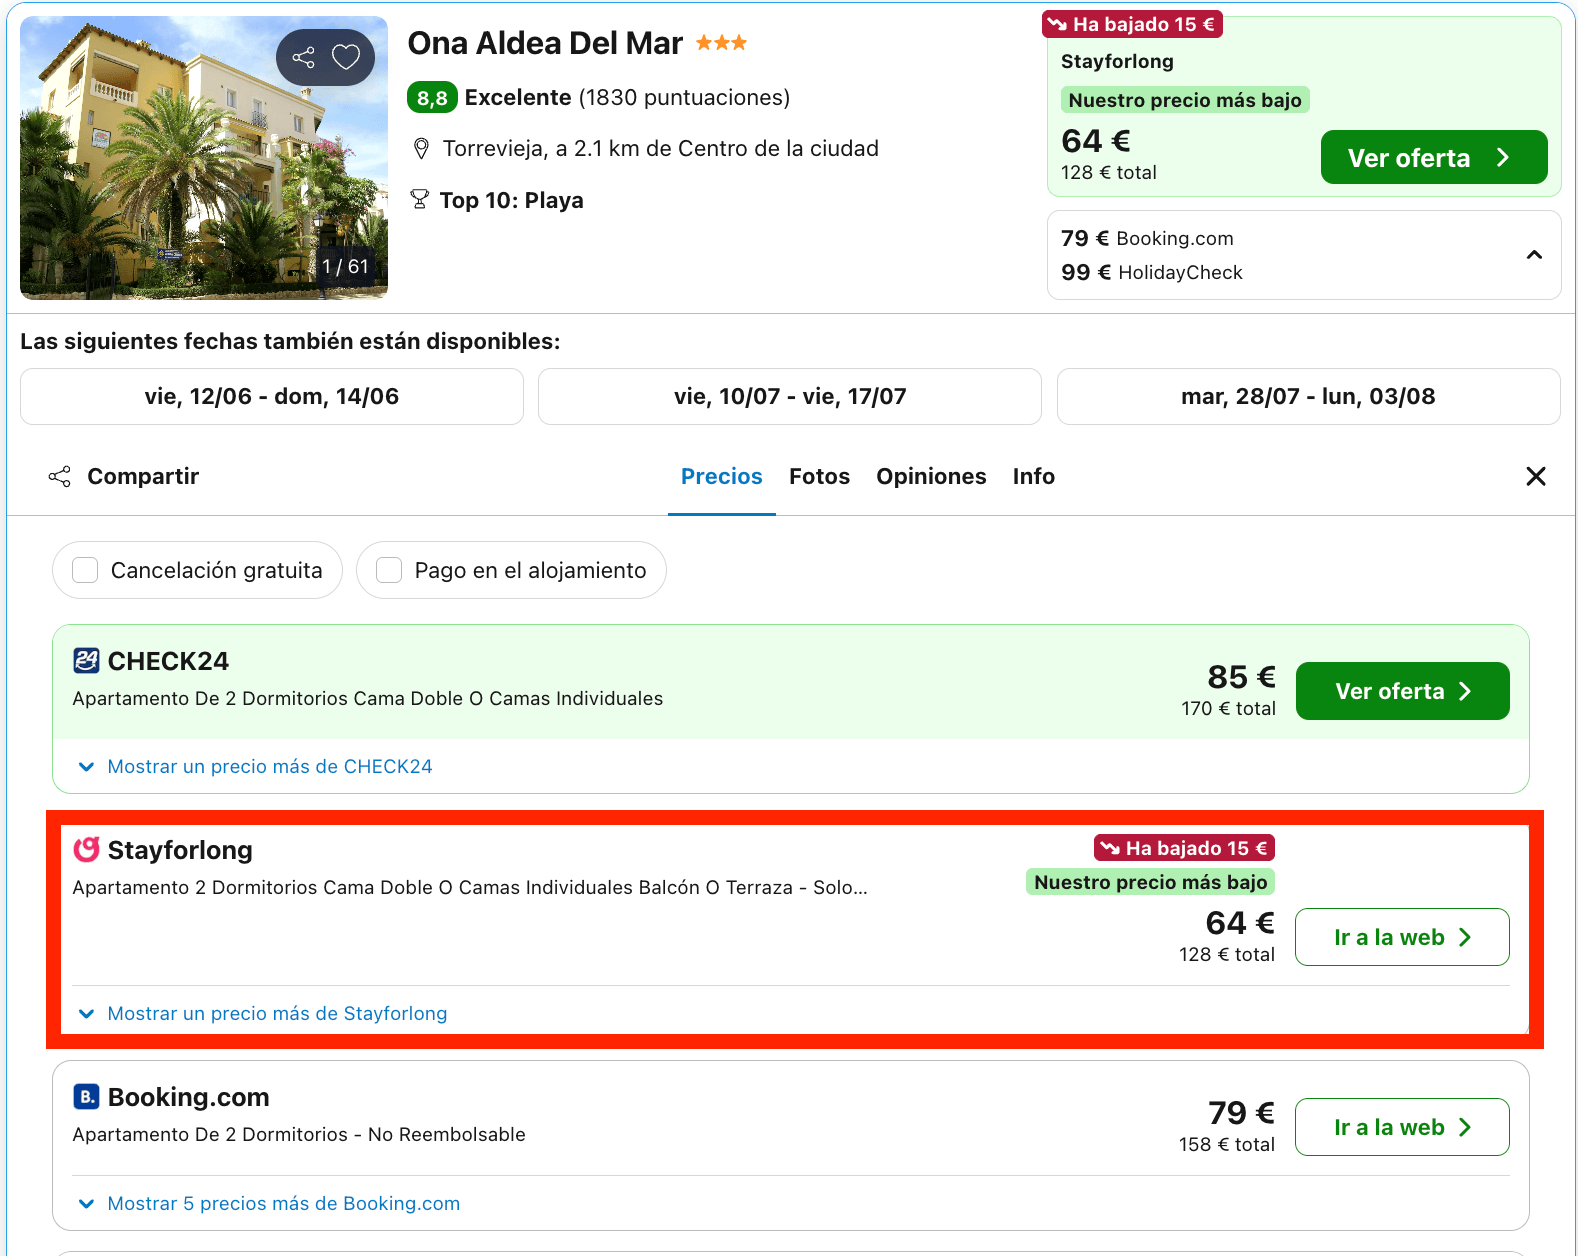The width and height of the screenshot is (1578, 1256).
Task: Click the 1 / 61 photo counter
Action: 346,267
